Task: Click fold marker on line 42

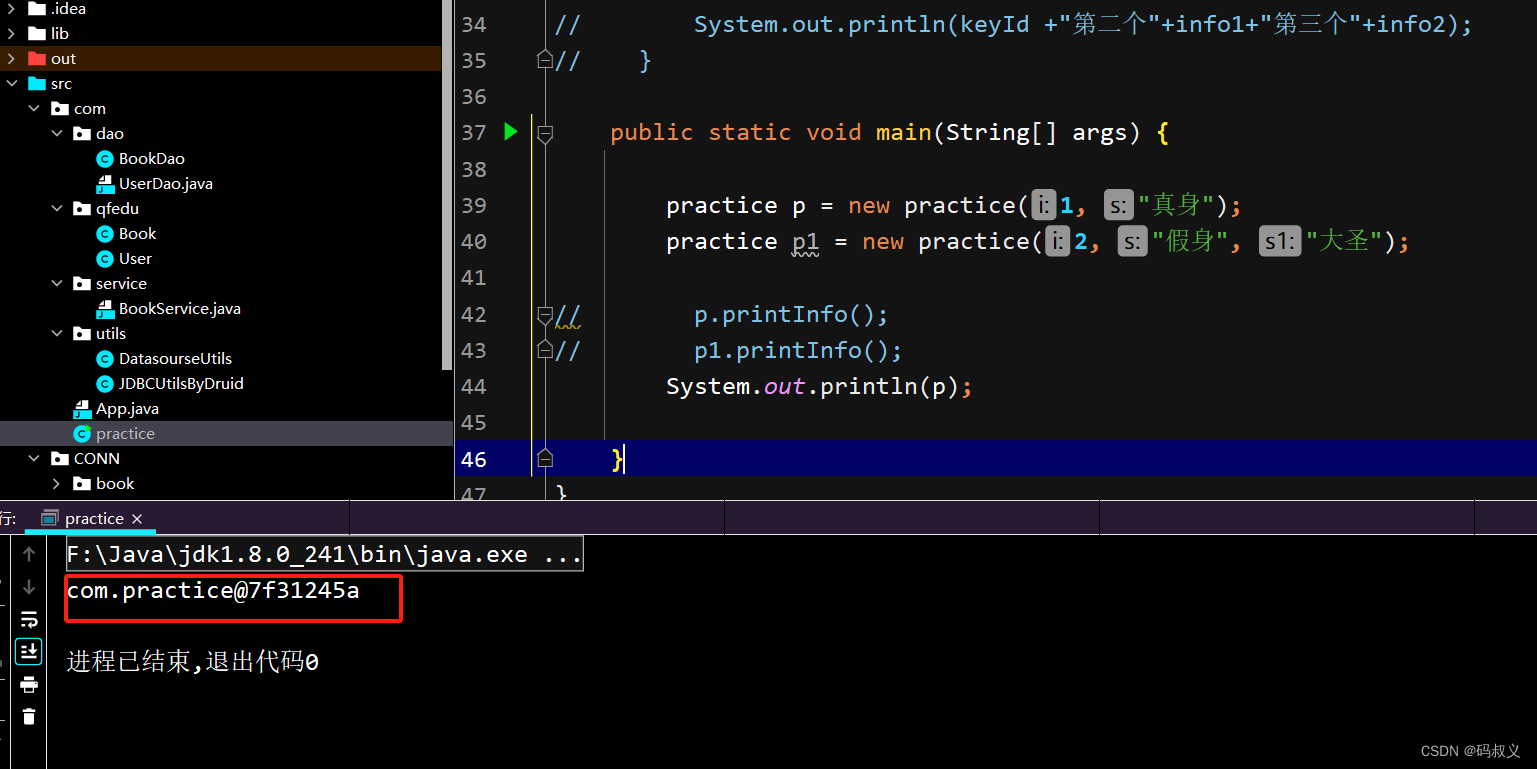Action: tap(545, 314)
